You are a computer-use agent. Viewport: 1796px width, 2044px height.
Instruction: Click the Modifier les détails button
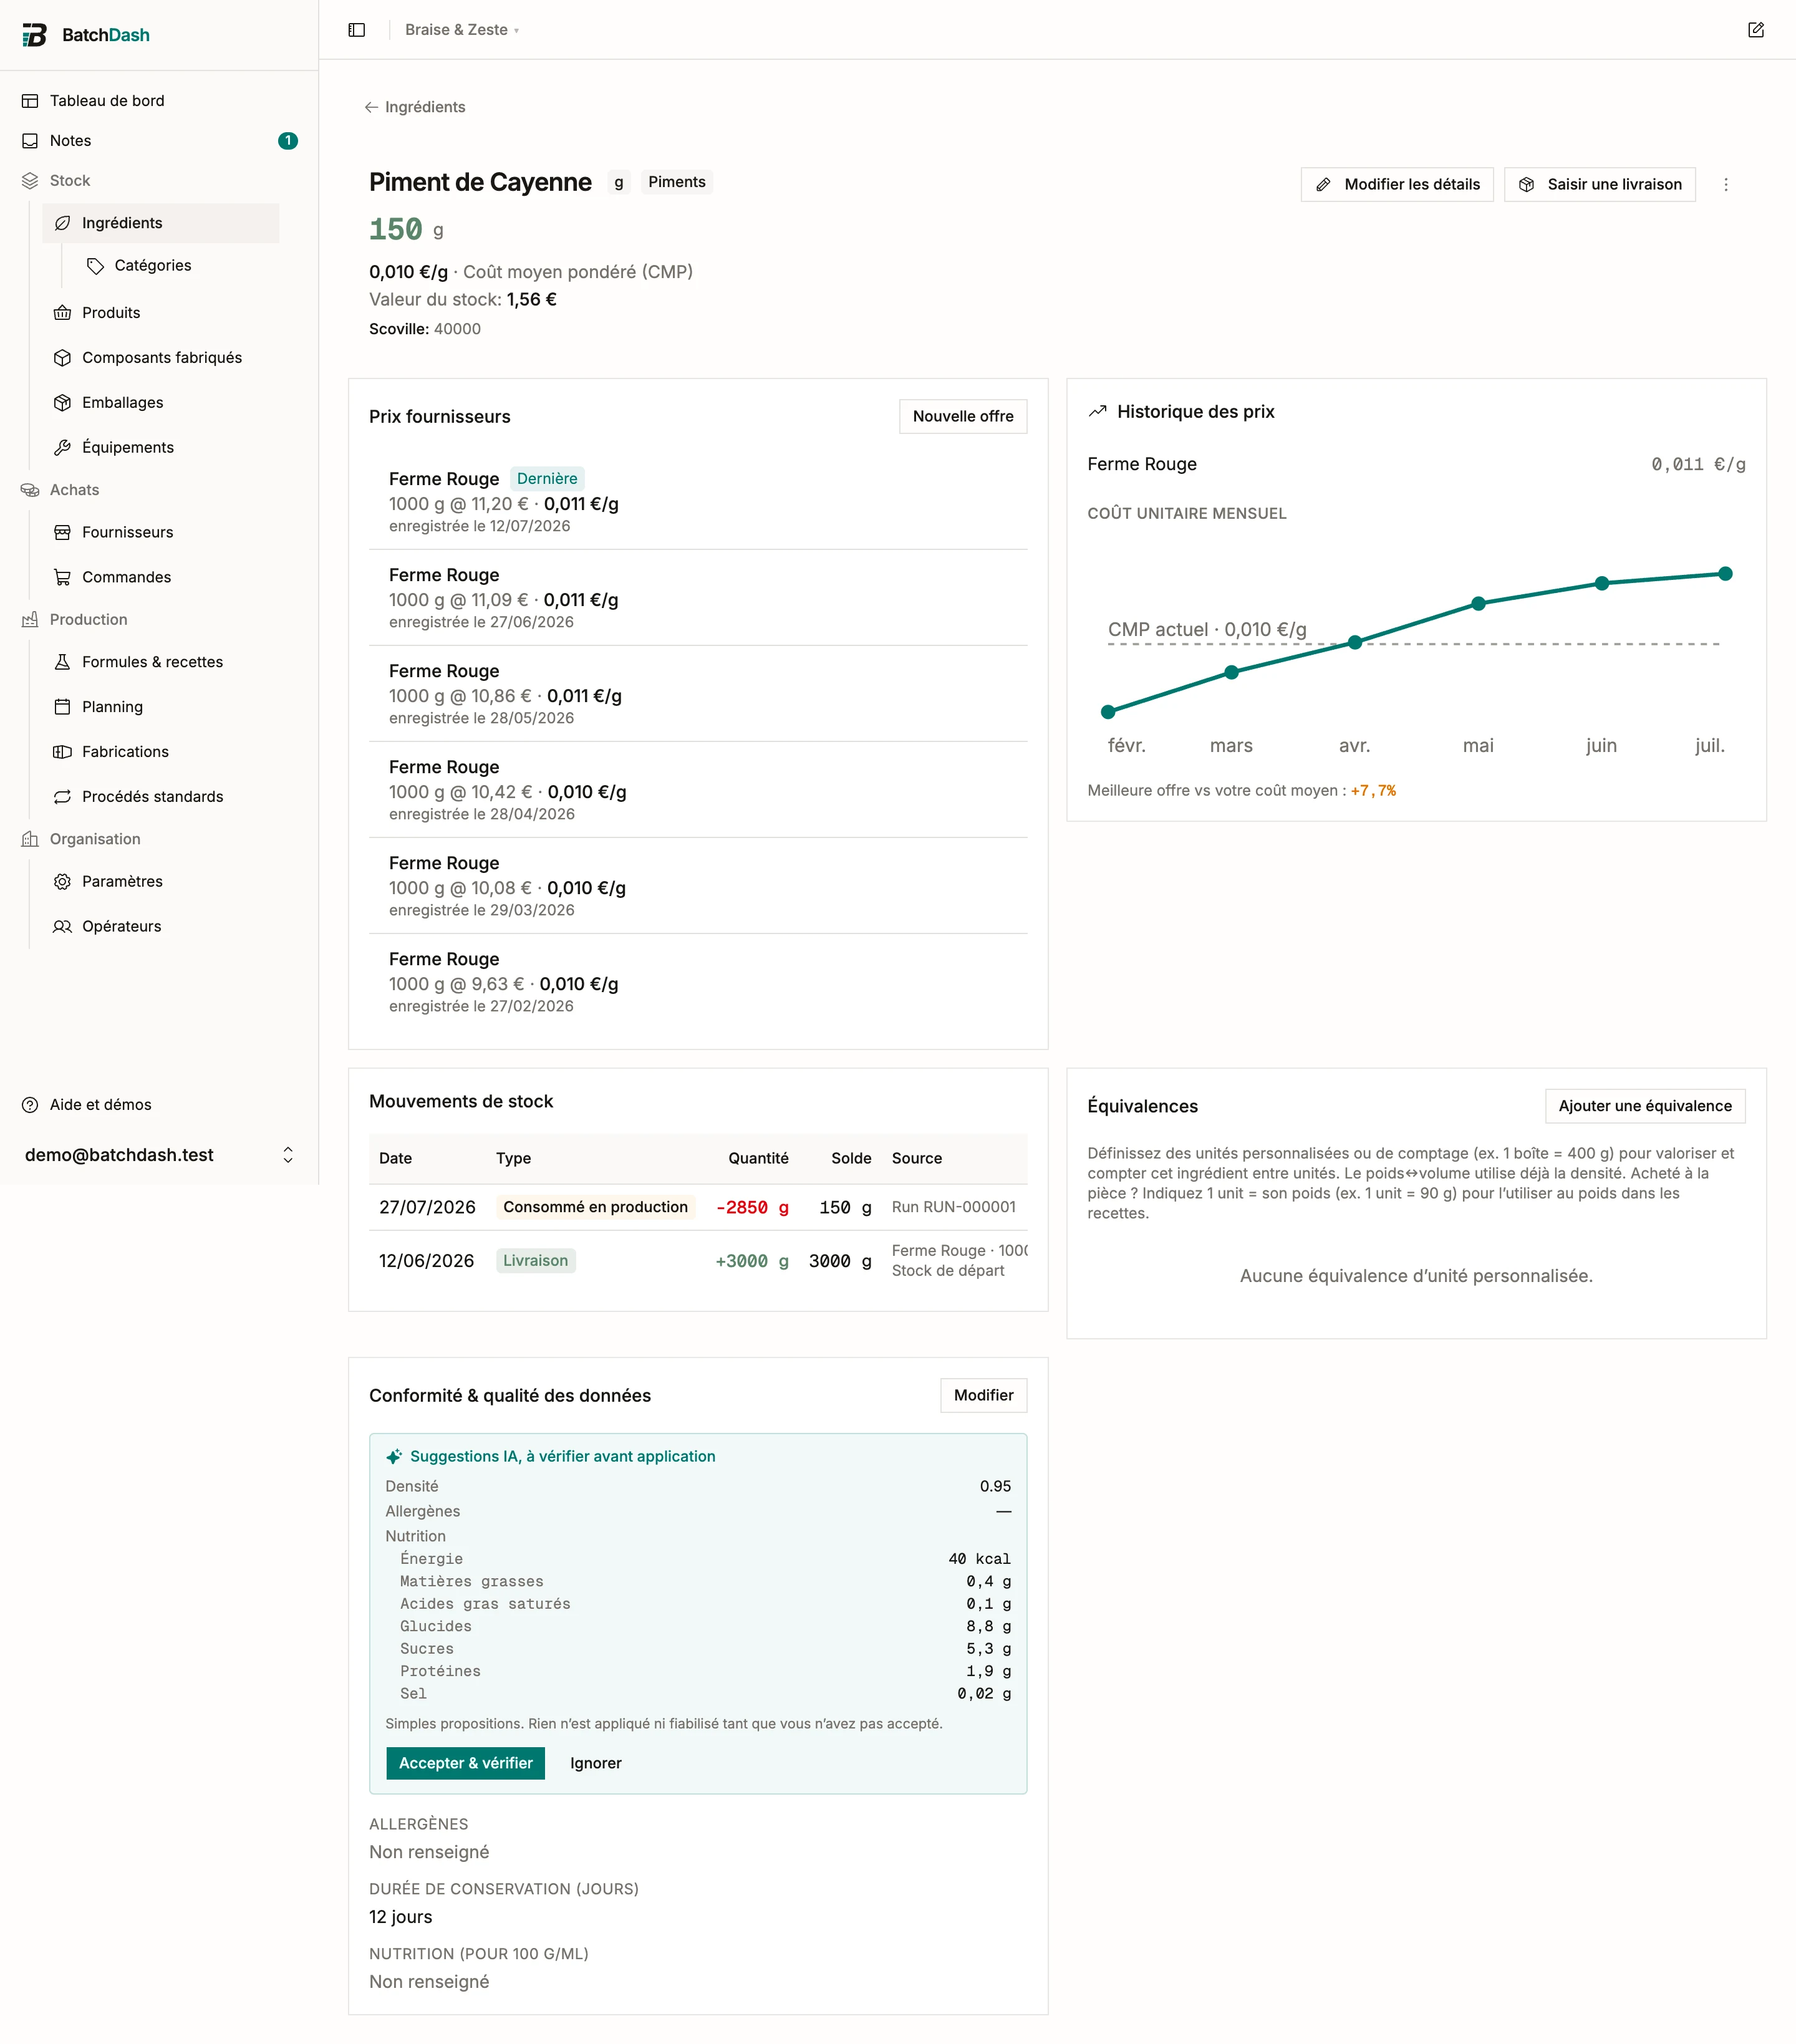click(1397, 185)
